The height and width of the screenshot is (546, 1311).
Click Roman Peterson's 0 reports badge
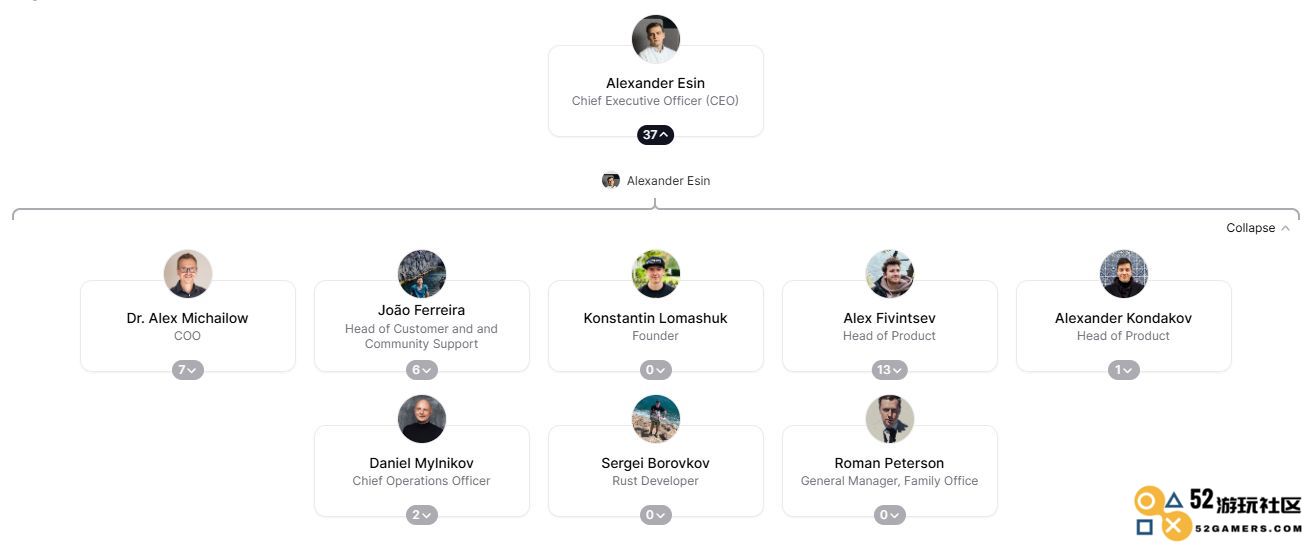click(890, 515)
